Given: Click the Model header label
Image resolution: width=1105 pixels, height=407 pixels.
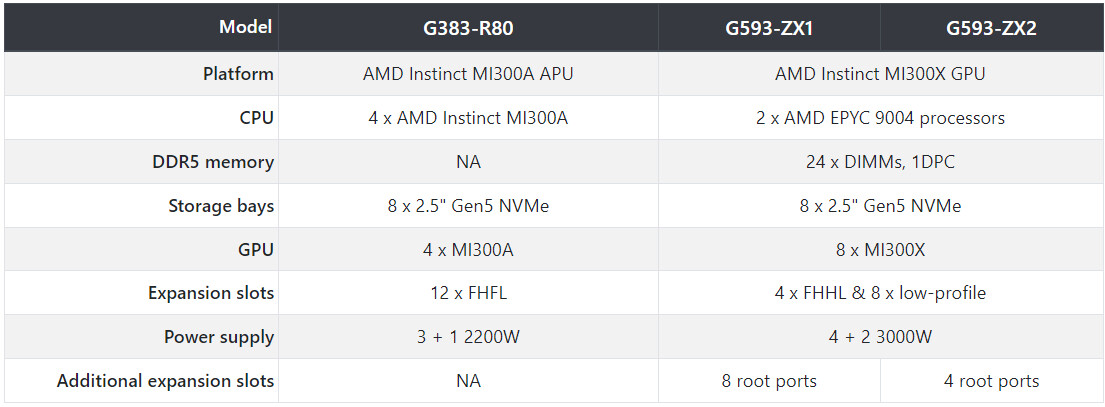Looking at the screenshot, I should (245, 27).
